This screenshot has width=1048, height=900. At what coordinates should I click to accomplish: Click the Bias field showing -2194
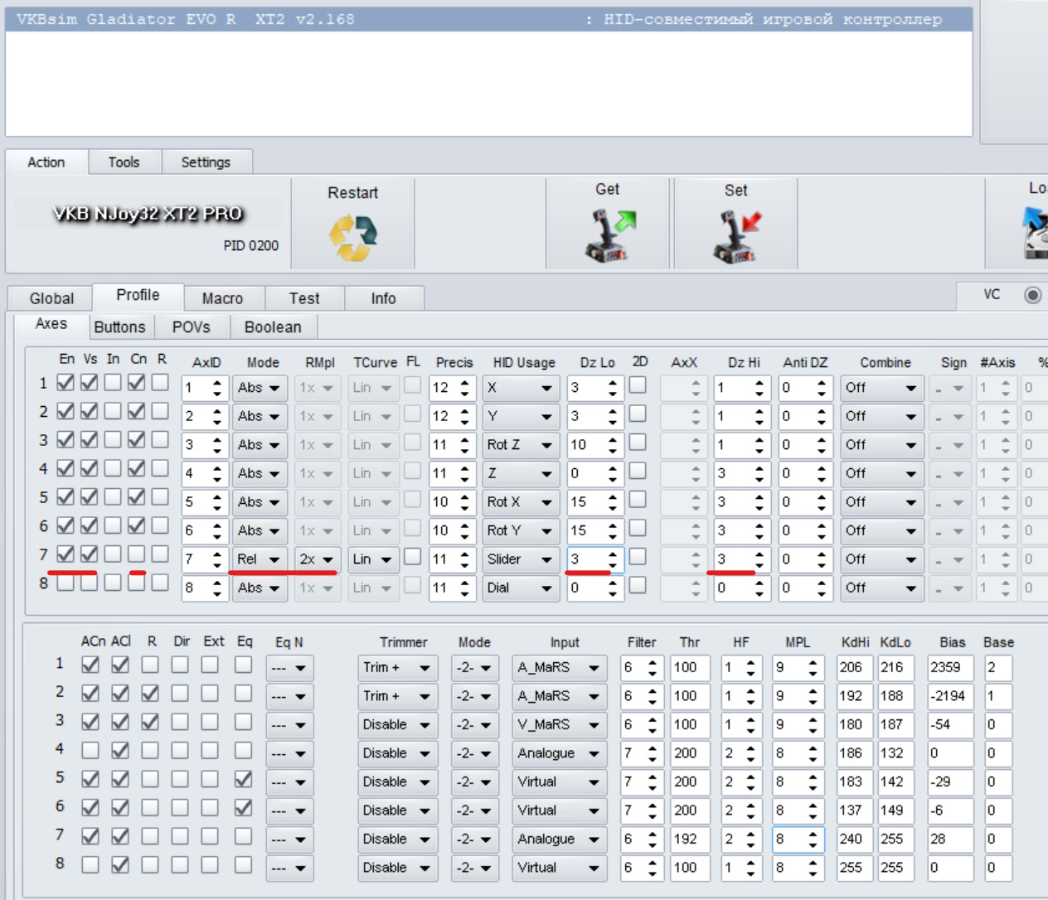tap(950, 696)
